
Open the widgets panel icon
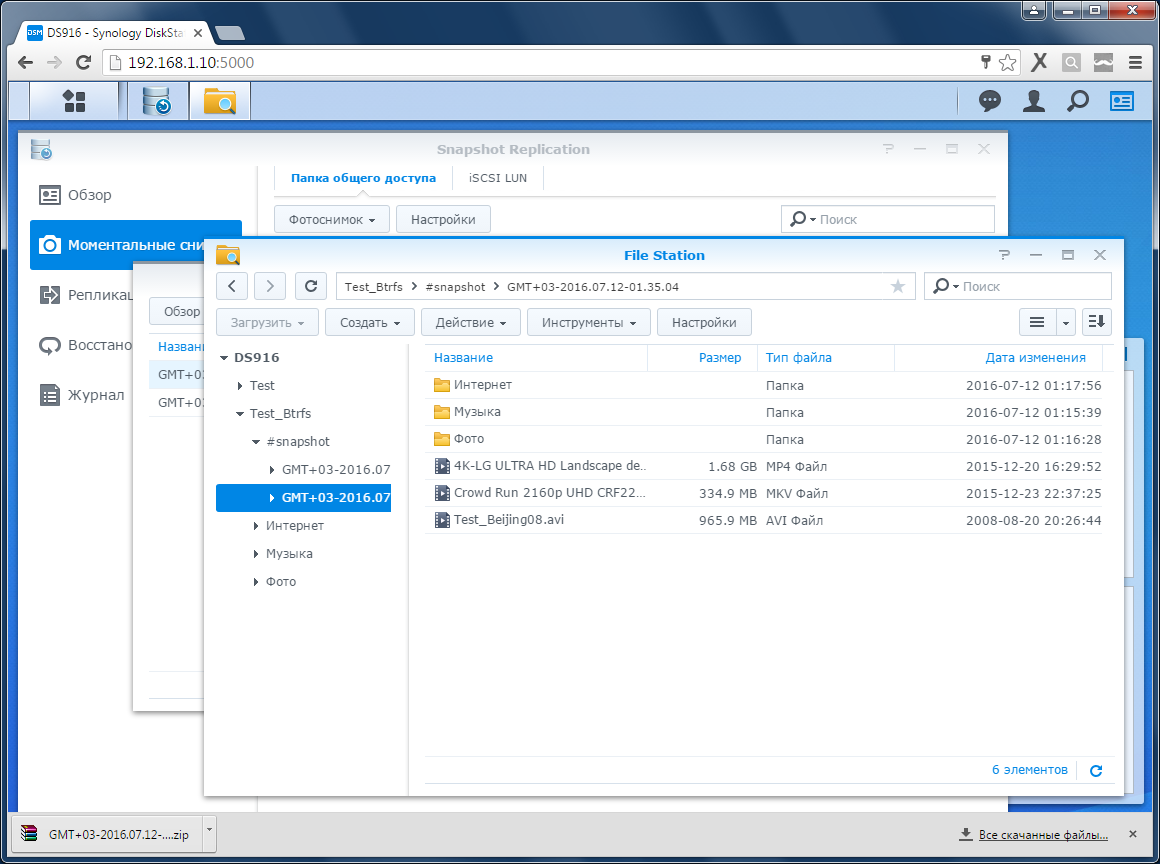(x=1122, y=101)
